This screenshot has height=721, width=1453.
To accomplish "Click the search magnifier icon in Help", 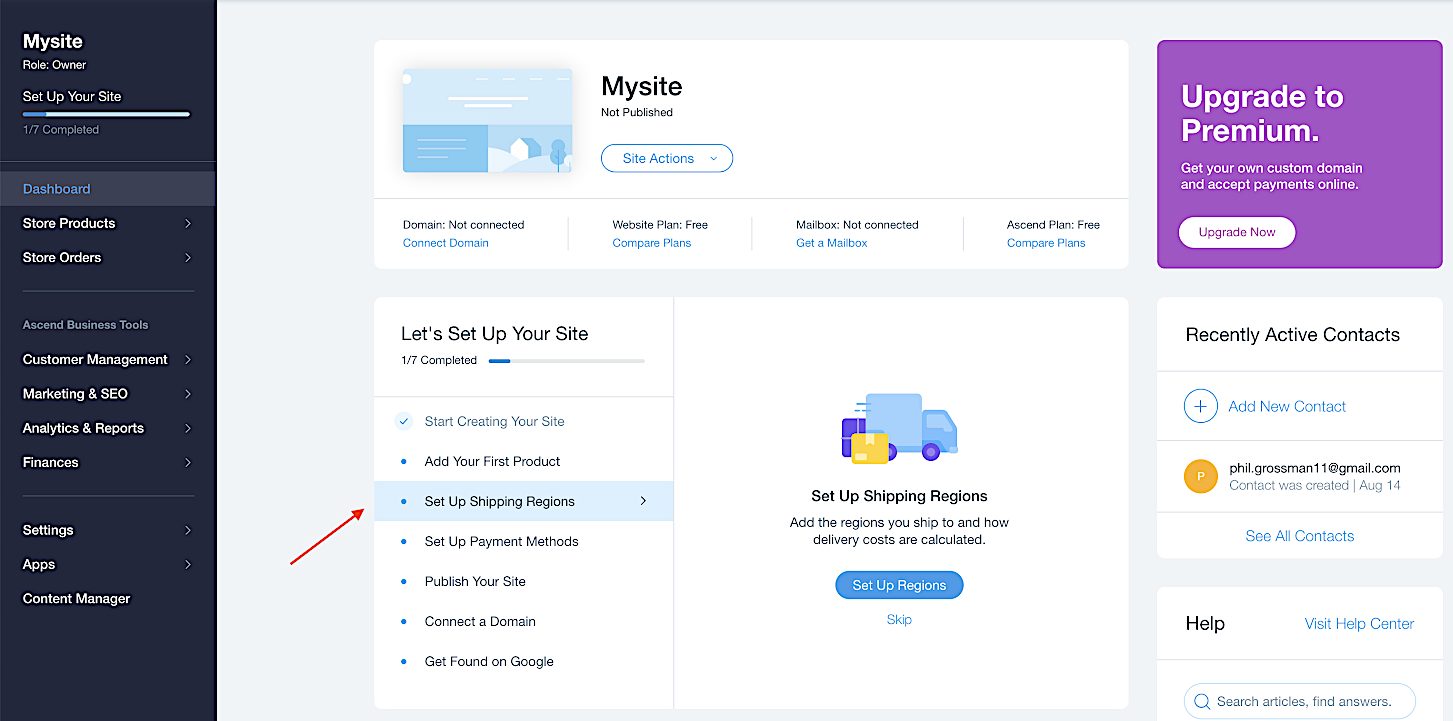I will [x=1201, y=701].
